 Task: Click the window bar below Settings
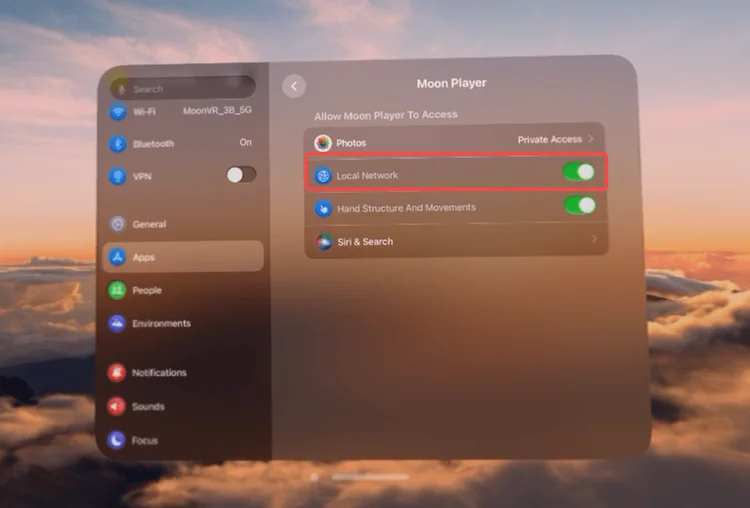click(x=370, y=476)
